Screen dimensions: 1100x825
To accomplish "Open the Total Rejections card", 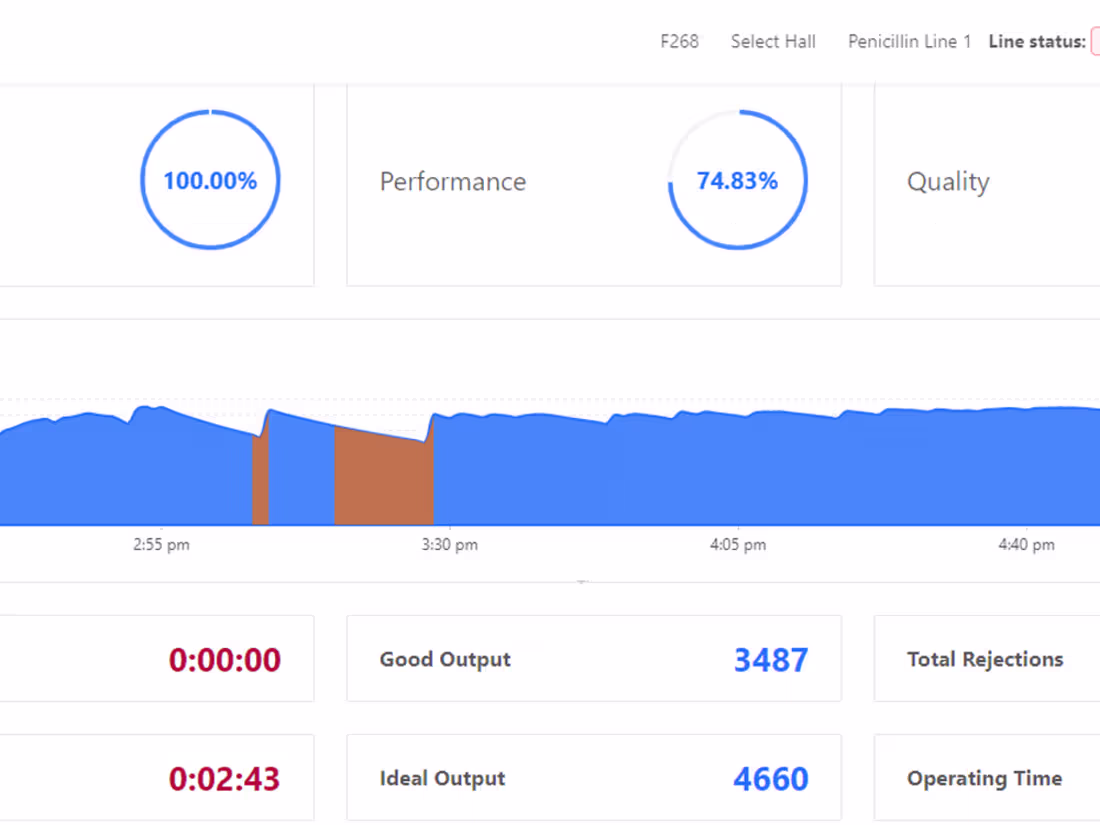I will pos(985,659).
